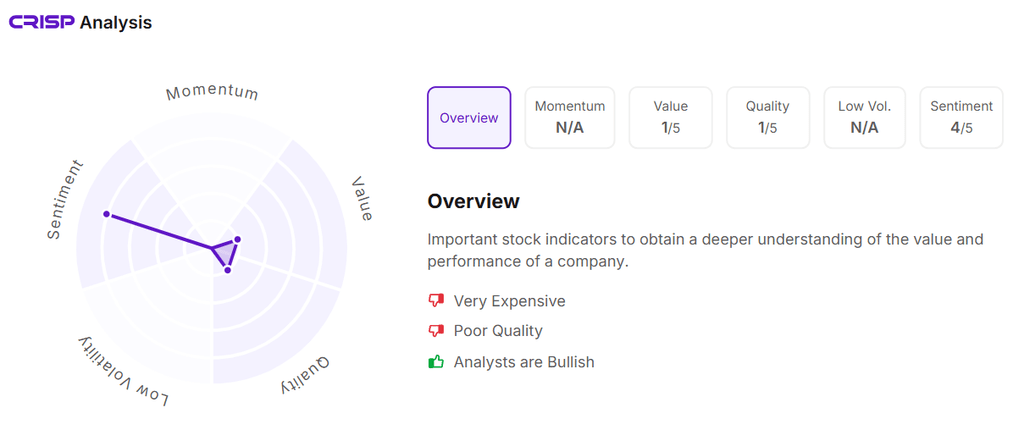Click the Value axis label on the radar
Viewport: 1024px width, 423px height.
tap(361, 199)
